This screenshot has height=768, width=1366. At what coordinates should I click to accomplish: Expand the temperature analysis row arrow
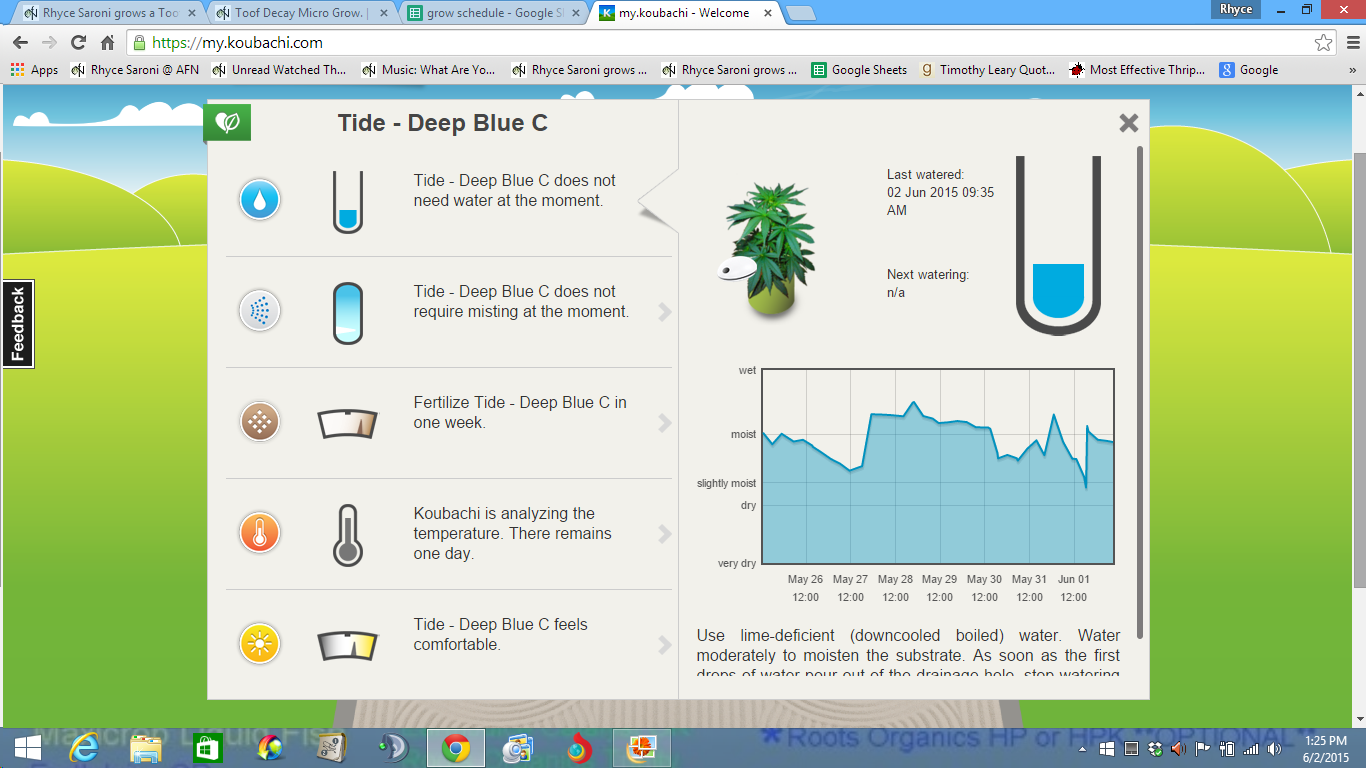tap(665, 534)
